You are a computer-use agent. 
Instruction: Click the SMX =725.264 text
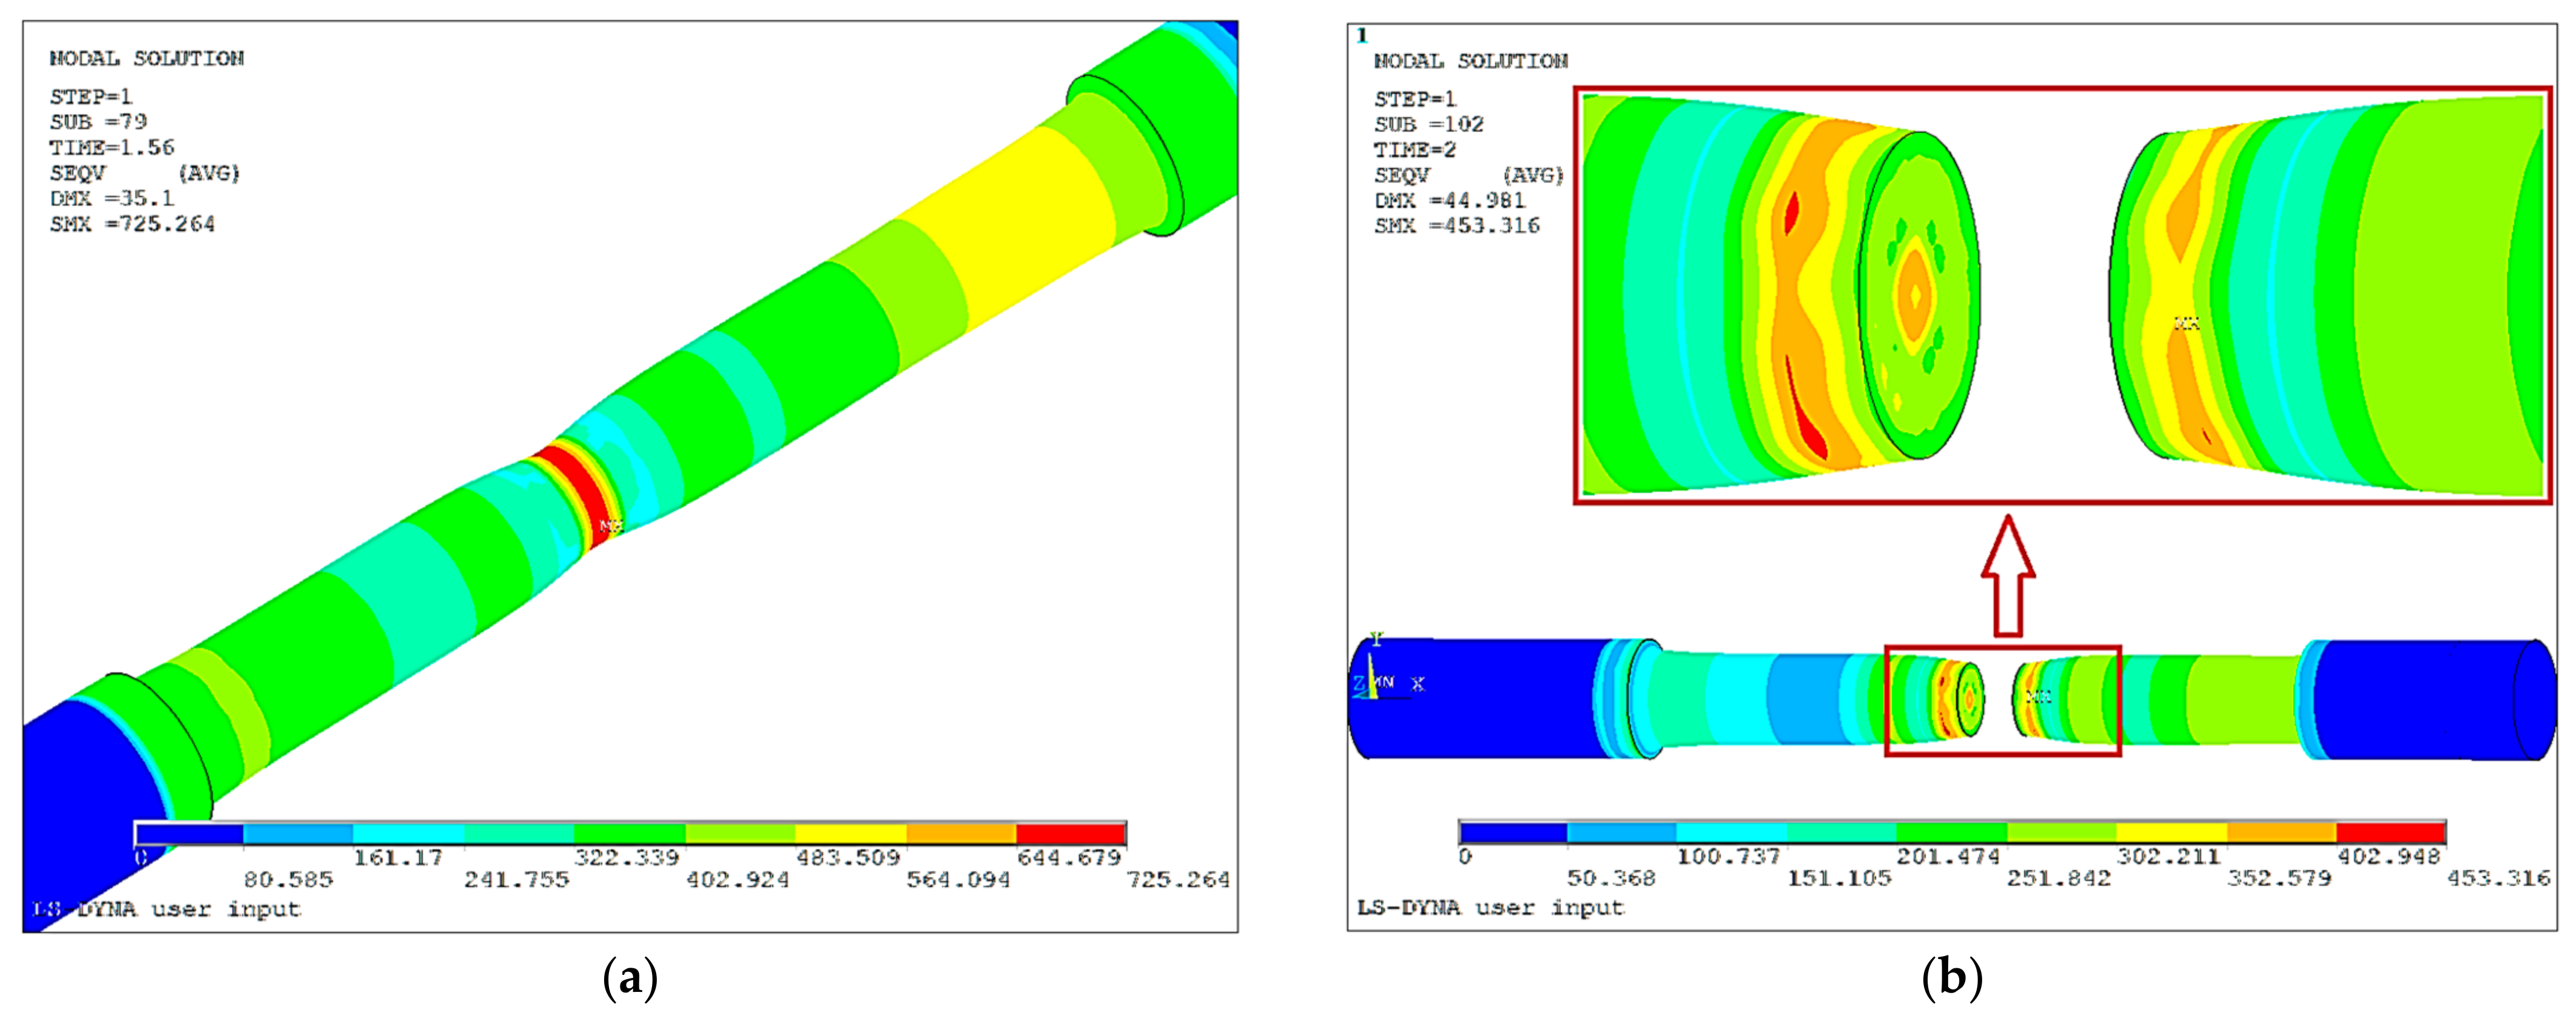tap(133, 224)
